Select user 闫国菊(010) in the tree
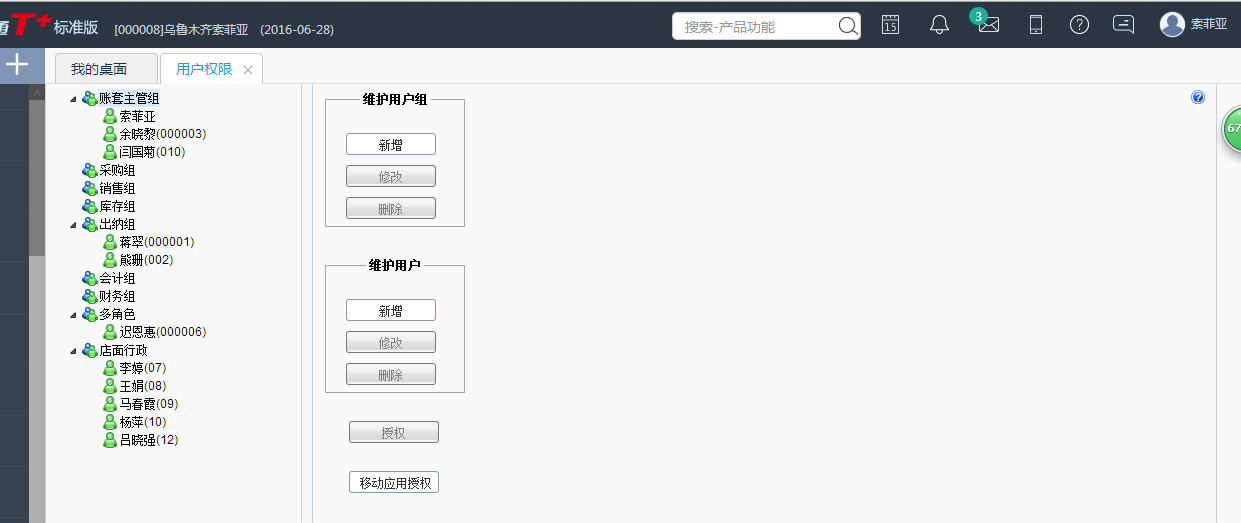This screenshot has width=1241, height=523. click(152, 152)
